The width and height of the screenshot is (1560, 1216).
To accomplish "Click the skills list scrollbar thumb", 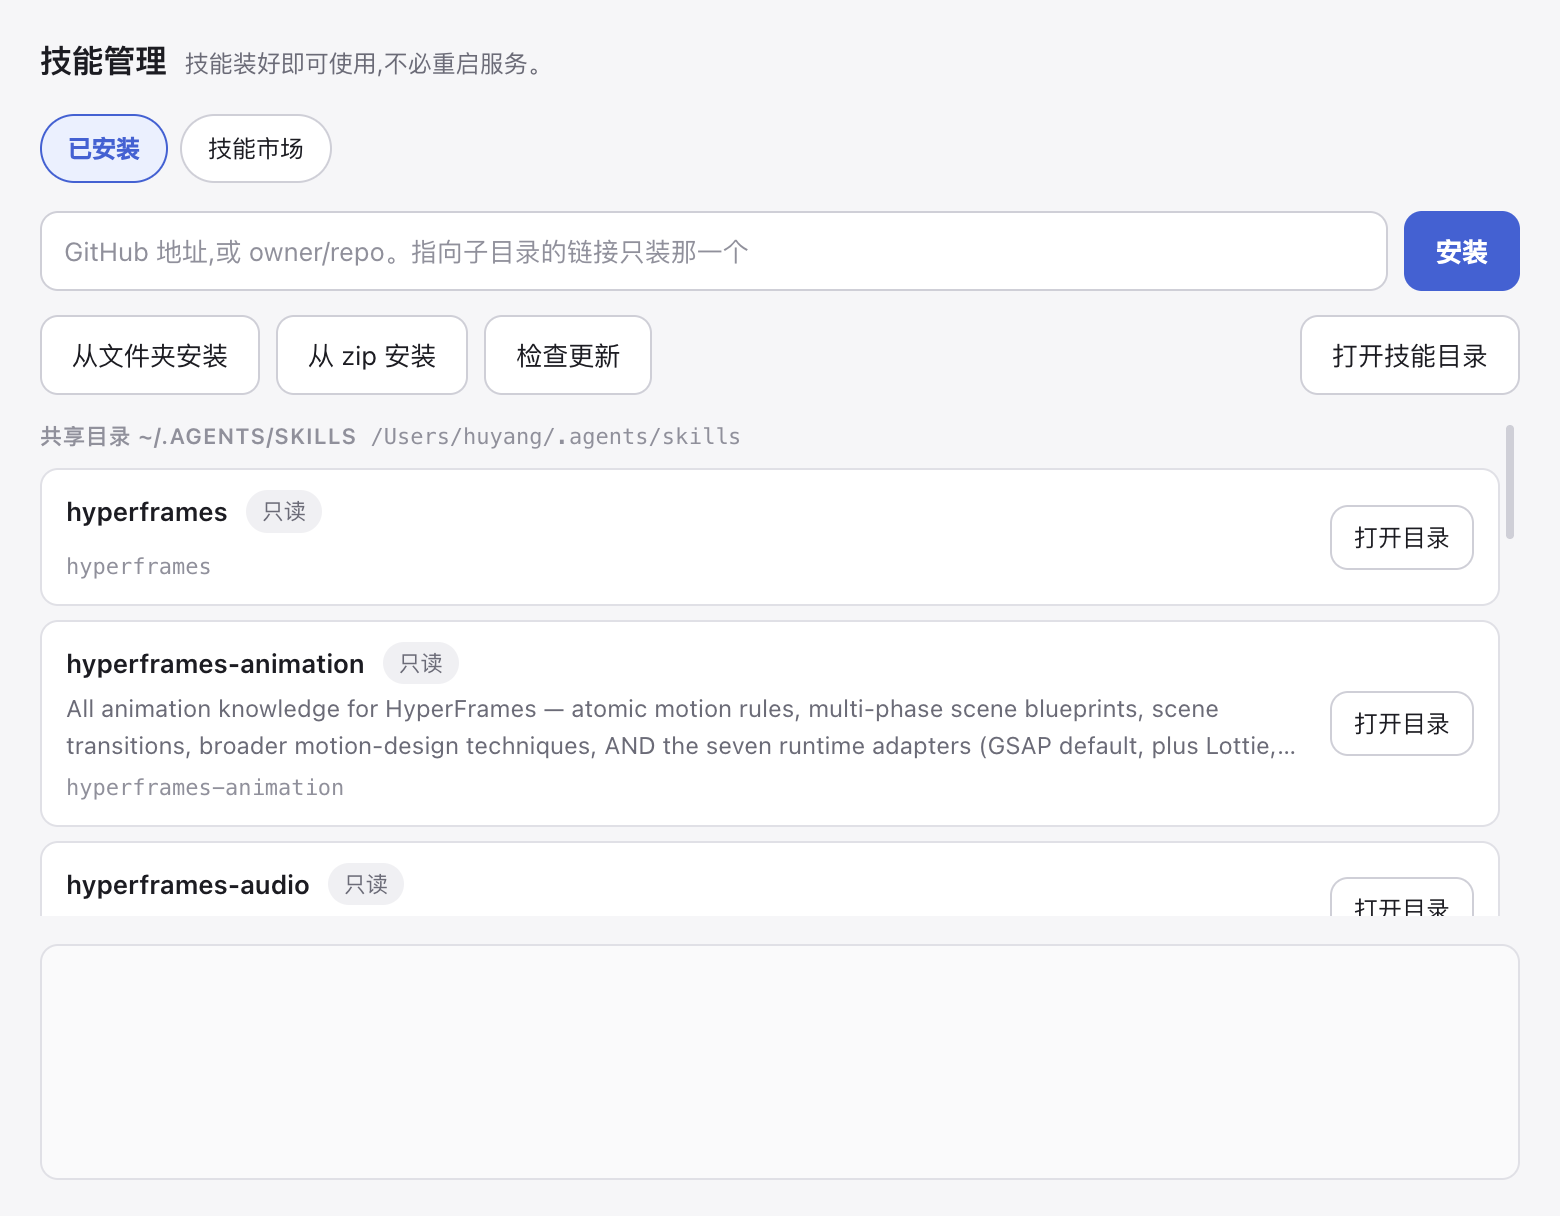I will (x=1510, y=482).
